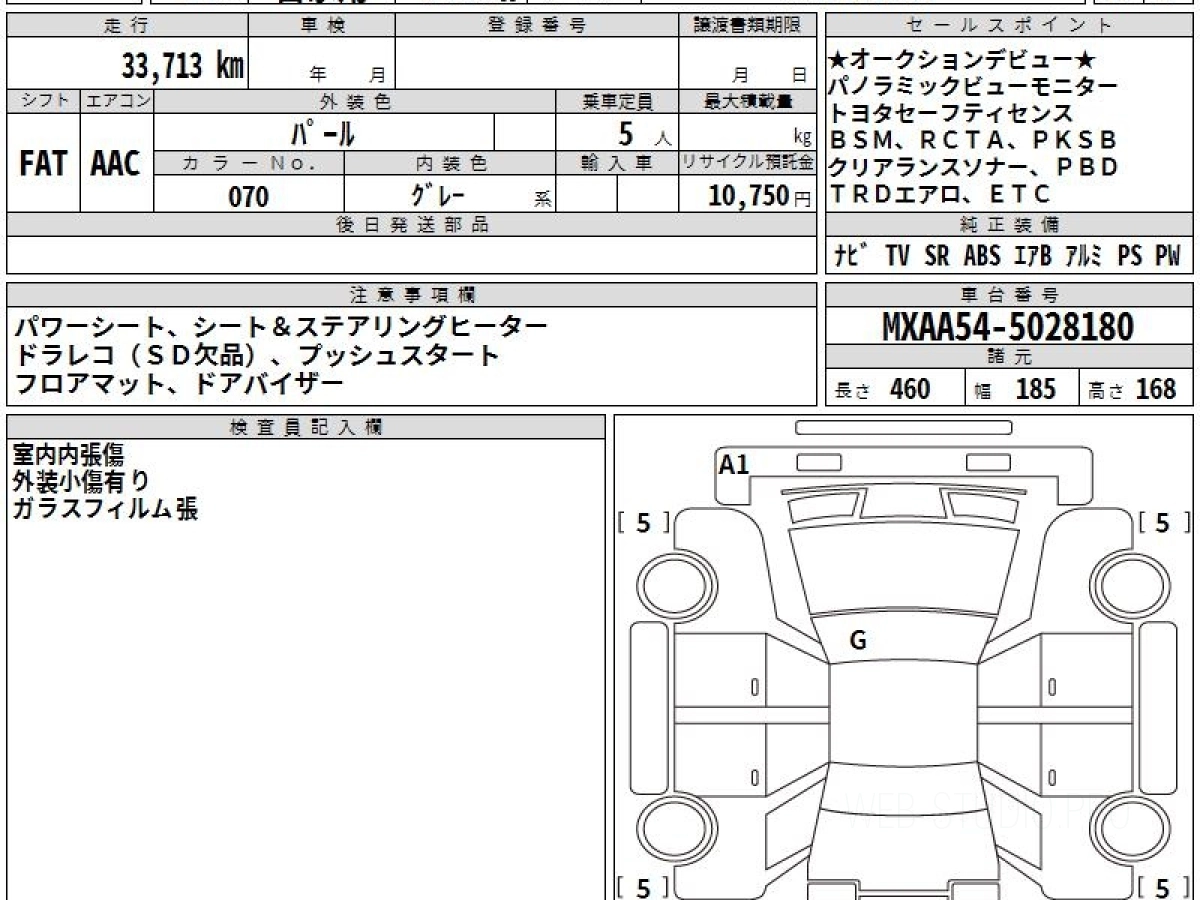
Task: Select the セールスポイント heading
Action: [x=1010, y=25]
